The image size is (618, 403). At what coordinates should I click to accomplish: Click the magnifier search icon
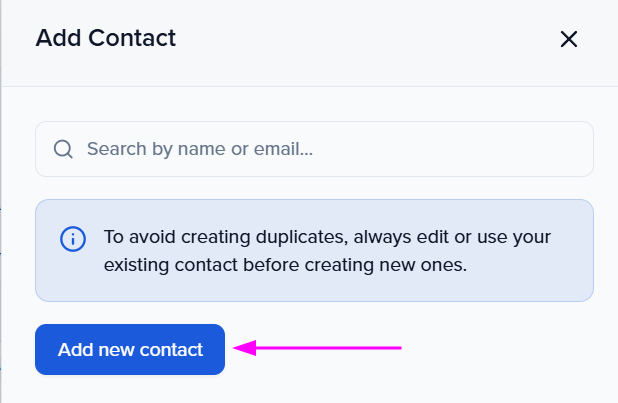[63, 149]
